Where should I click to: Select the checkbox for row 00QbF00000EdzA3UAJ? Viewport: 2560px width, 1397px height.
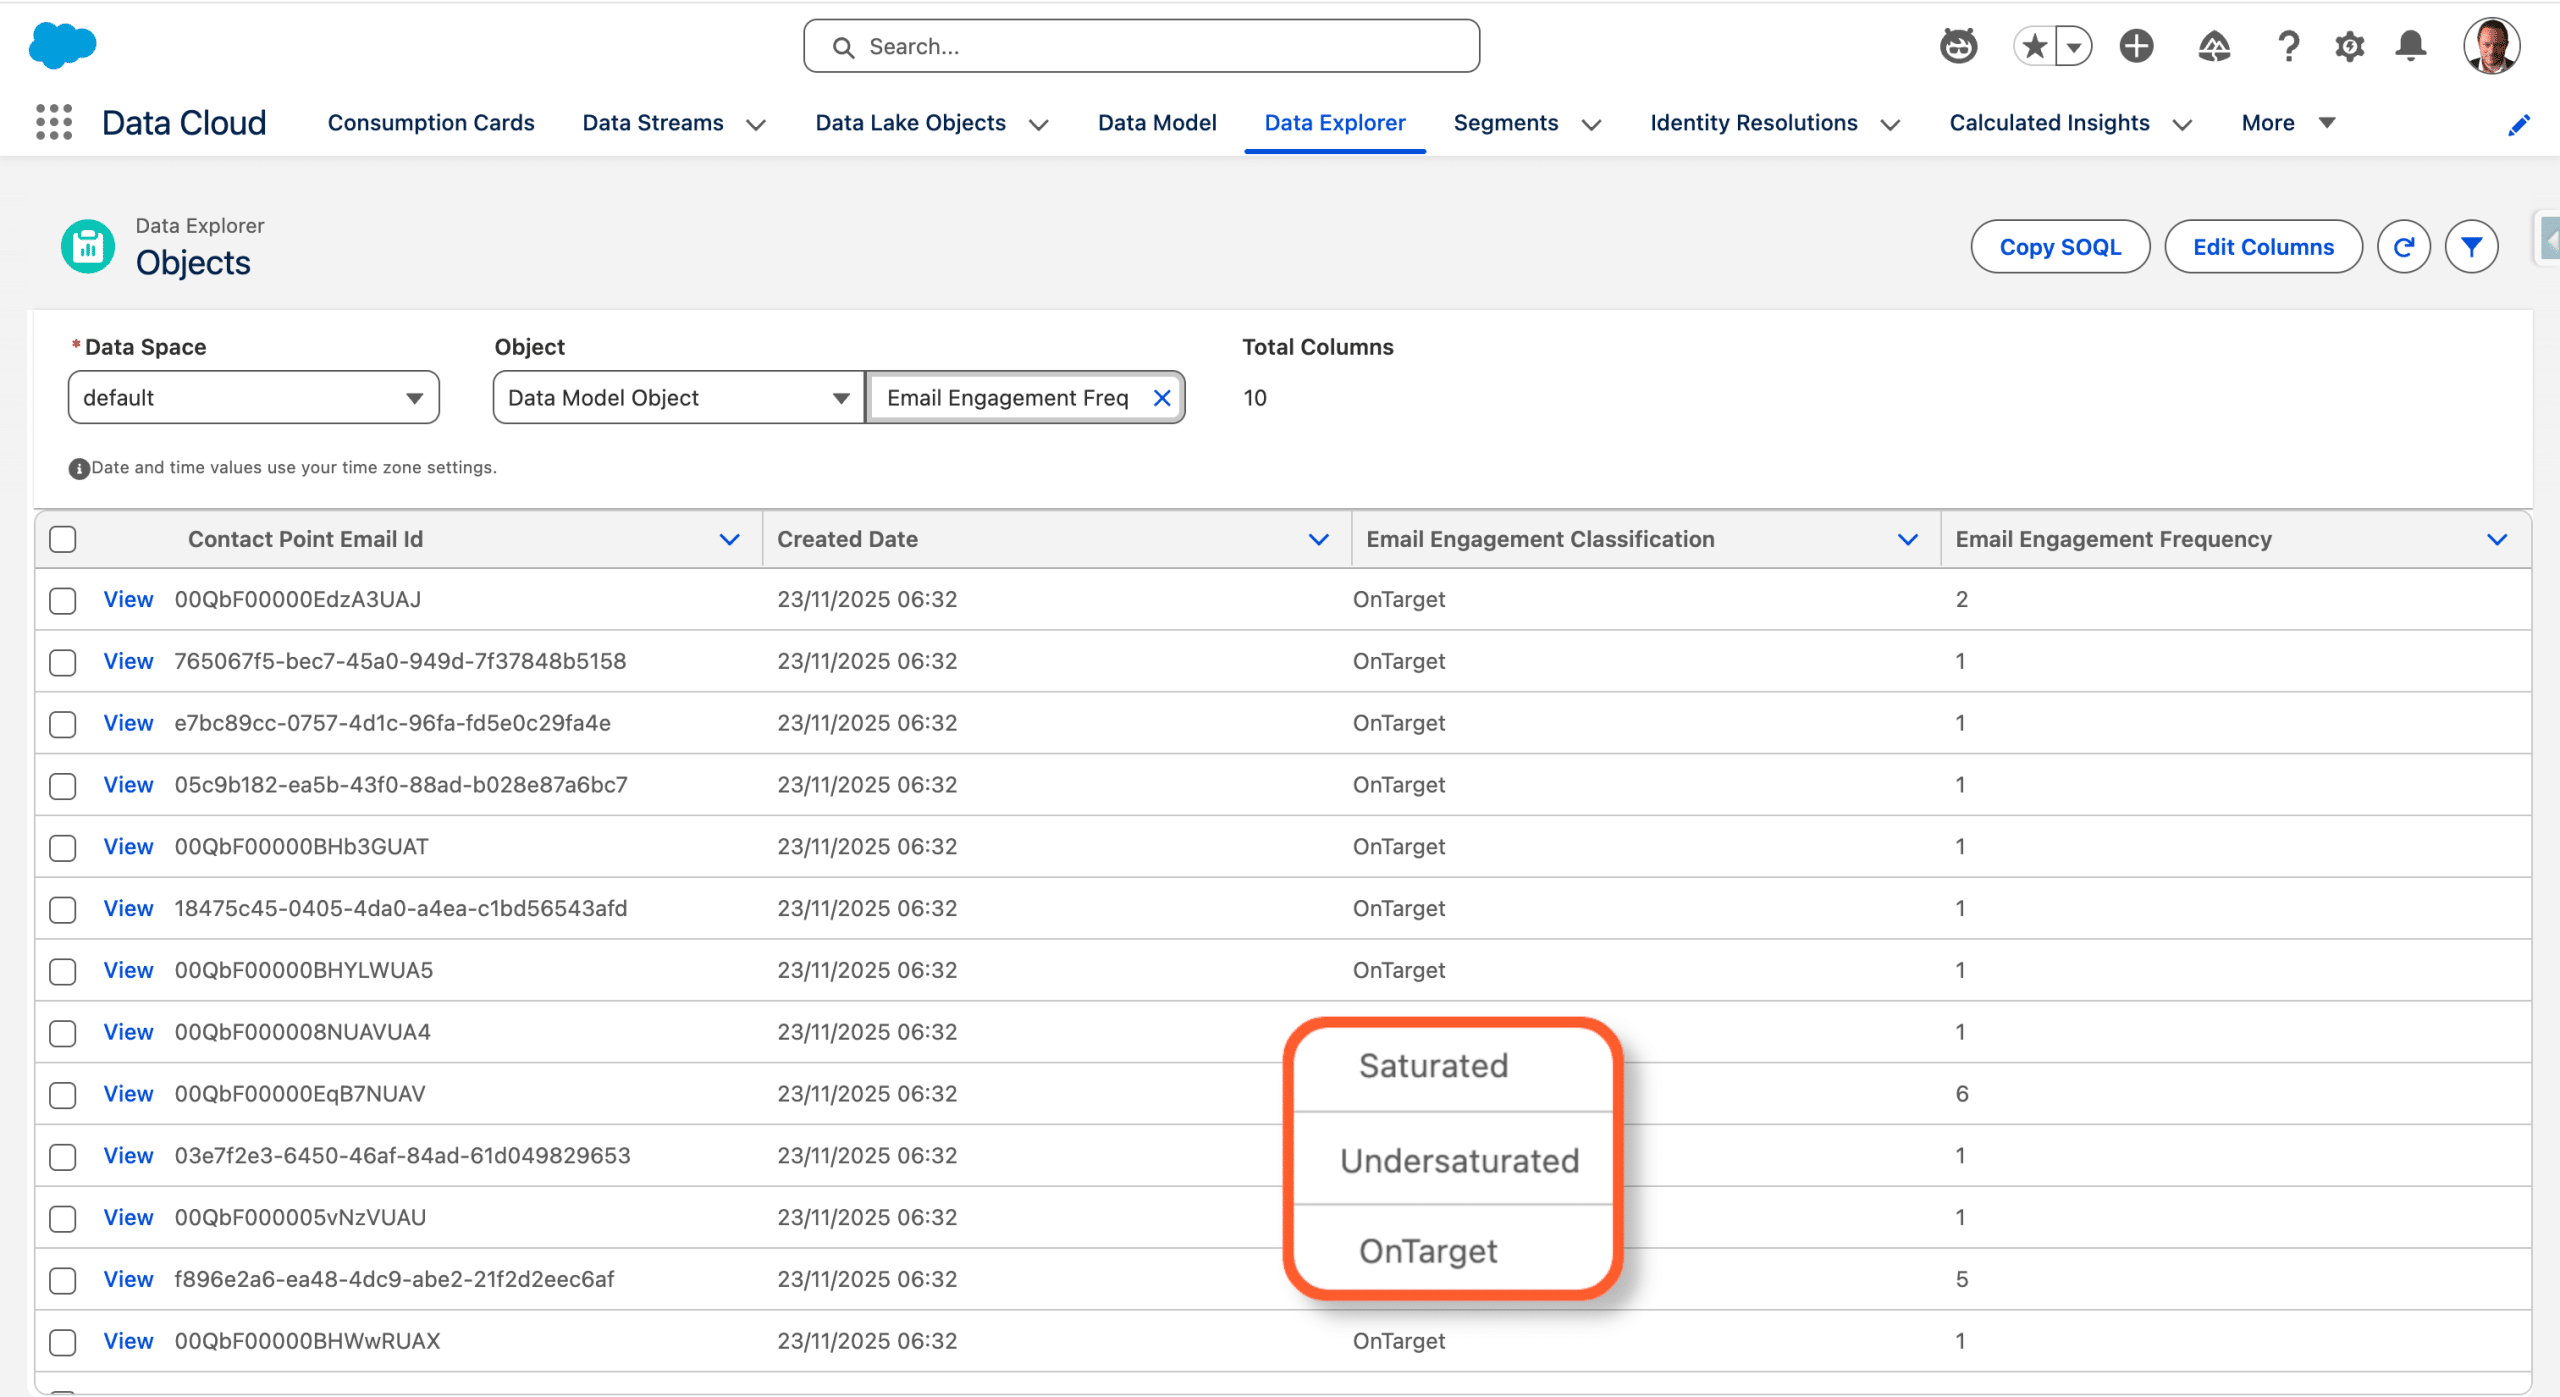(x=63, y=600)
